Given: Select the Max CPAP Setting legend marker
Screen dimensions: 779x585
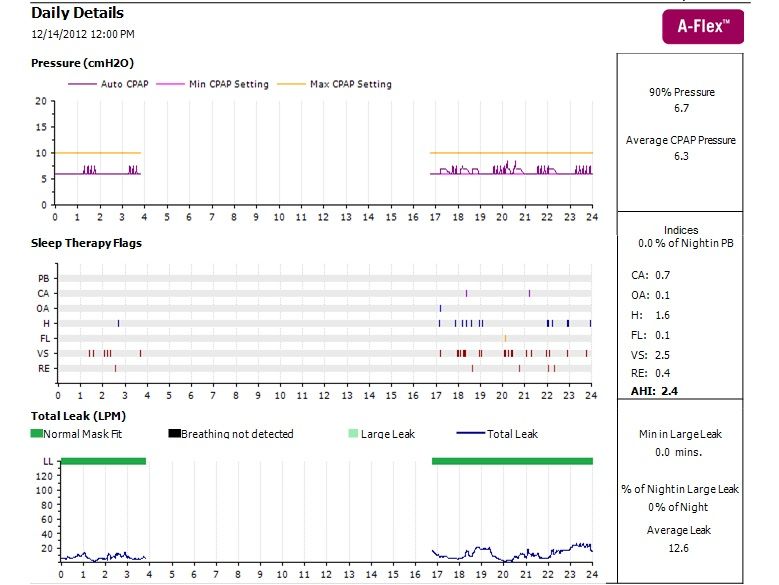Looking at the screenshot, I should 290,84.
